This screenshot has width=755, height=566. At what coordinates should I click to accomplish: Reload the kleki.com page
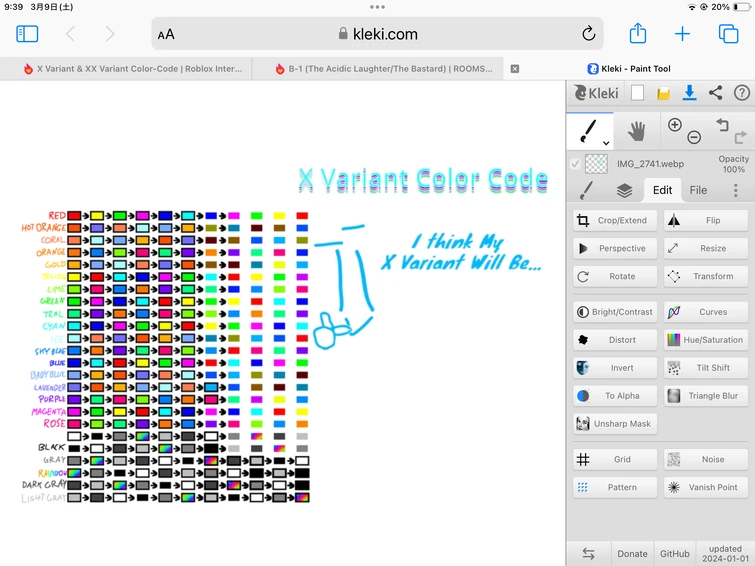pyautogui.click(x=588, y=34)
